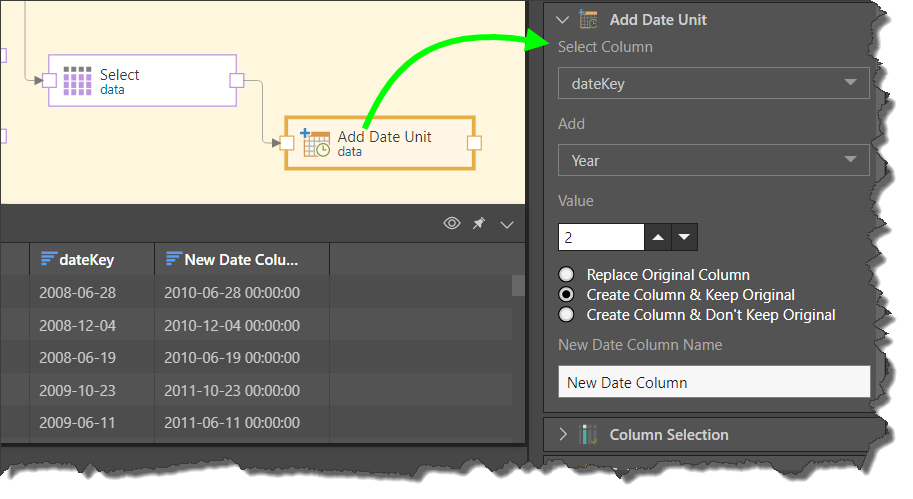Select Create Column & Keep Original
913x499 pixels.
(567, 295)
